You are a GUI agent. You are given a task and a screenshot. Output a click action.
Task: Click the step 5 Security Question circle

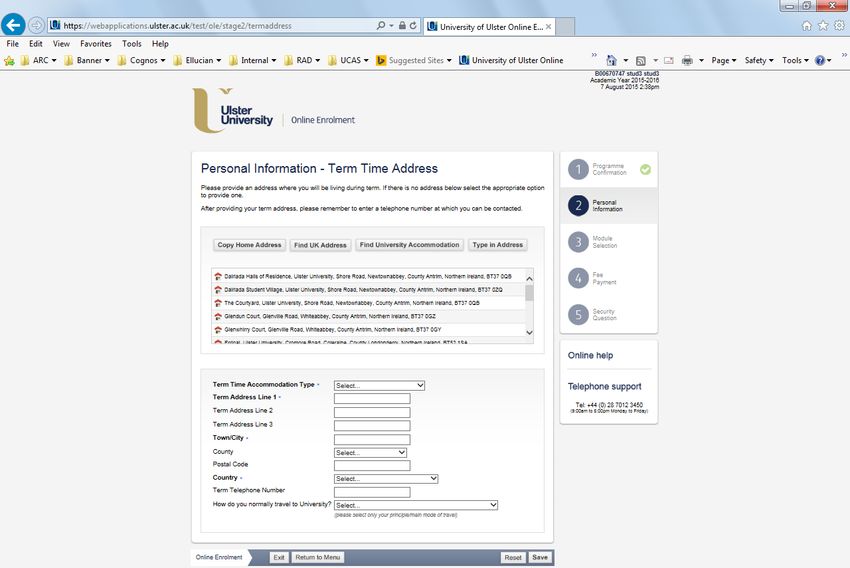(578, 314)
